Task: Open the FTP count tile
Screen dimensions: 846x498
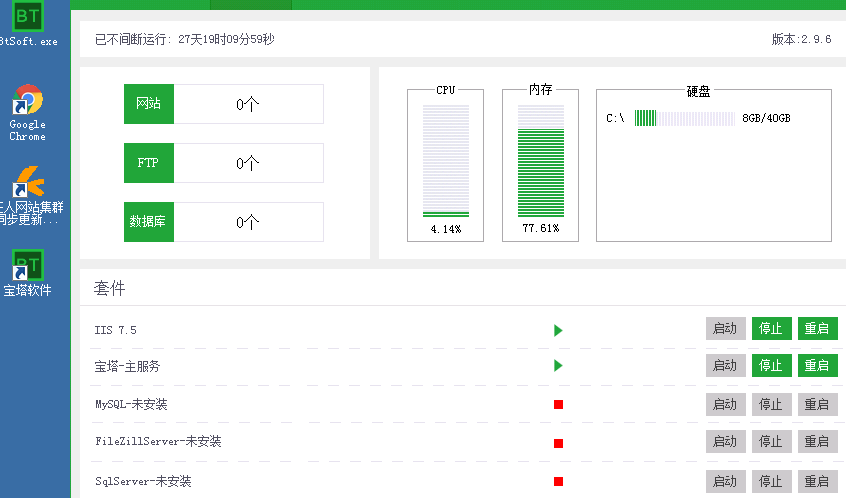Action: pyautogui.click(x=224, y=163)
